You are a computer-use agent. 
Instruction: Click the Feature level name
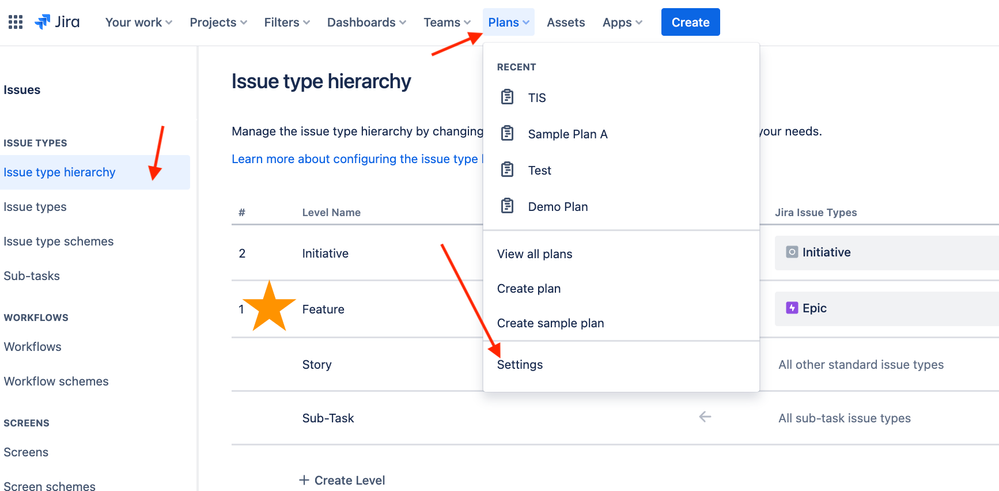[323, 309]
